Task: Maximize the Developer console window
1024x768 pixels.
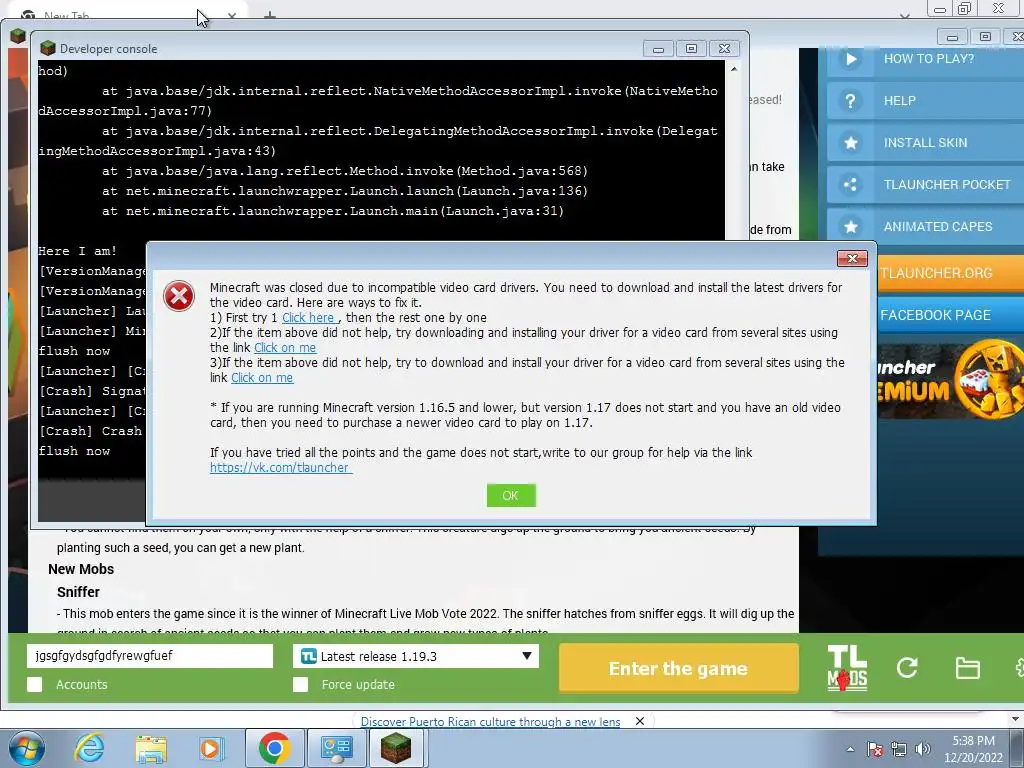Action: 691,49
